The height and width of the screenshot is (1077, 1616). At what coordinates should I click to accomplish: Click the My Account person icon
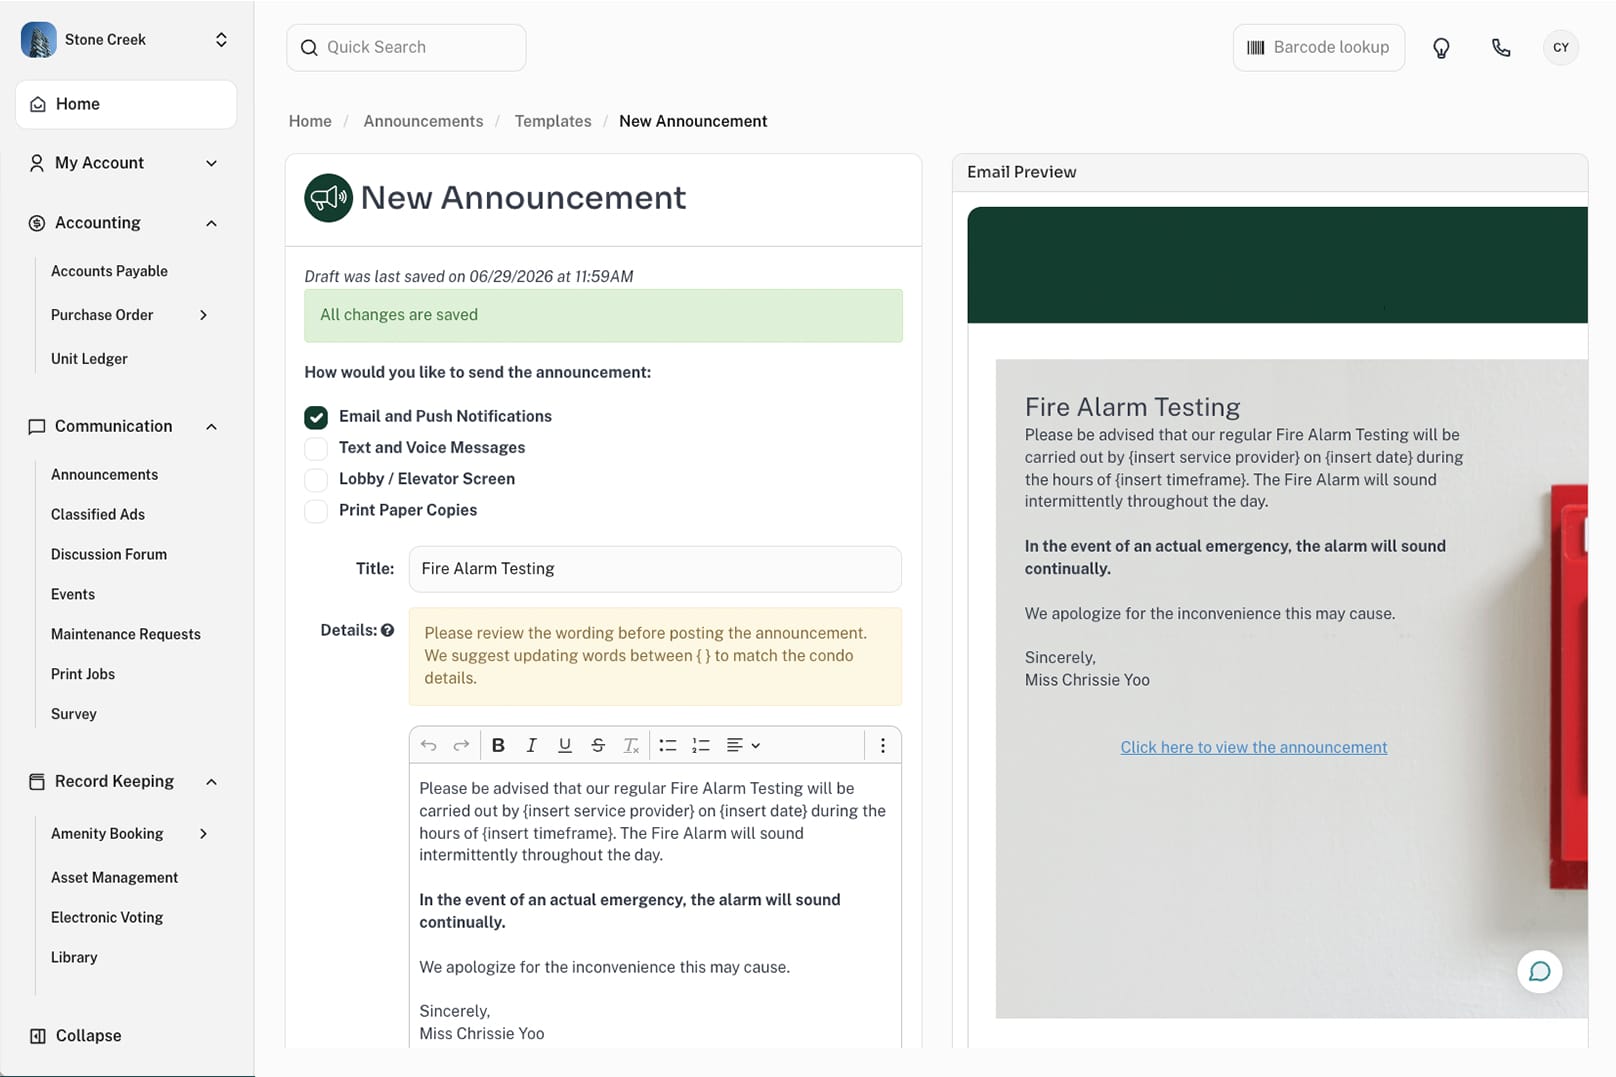pyautogui.click(x=37, y=163)
